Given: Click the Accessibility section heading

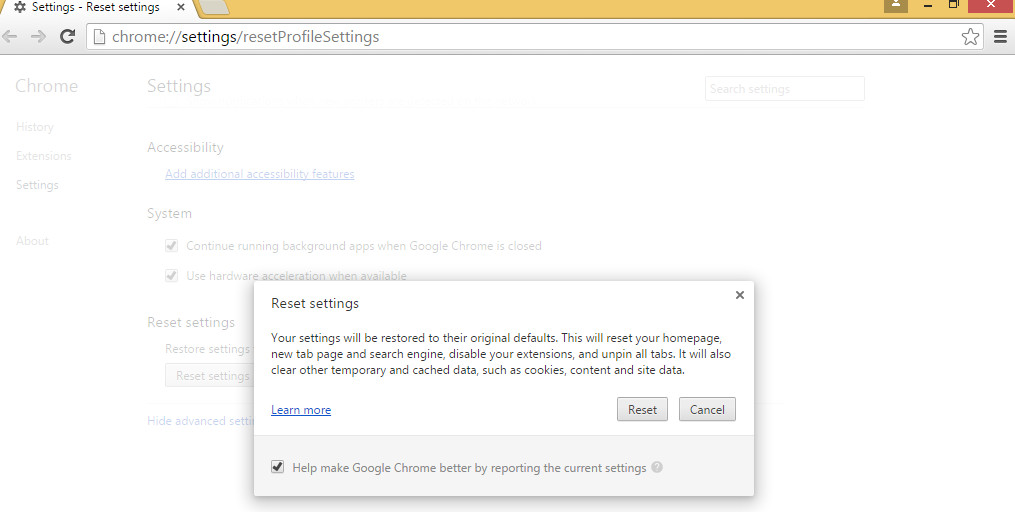Looking at the screenshot, I should pyautogui.click(x=185, y=148).
